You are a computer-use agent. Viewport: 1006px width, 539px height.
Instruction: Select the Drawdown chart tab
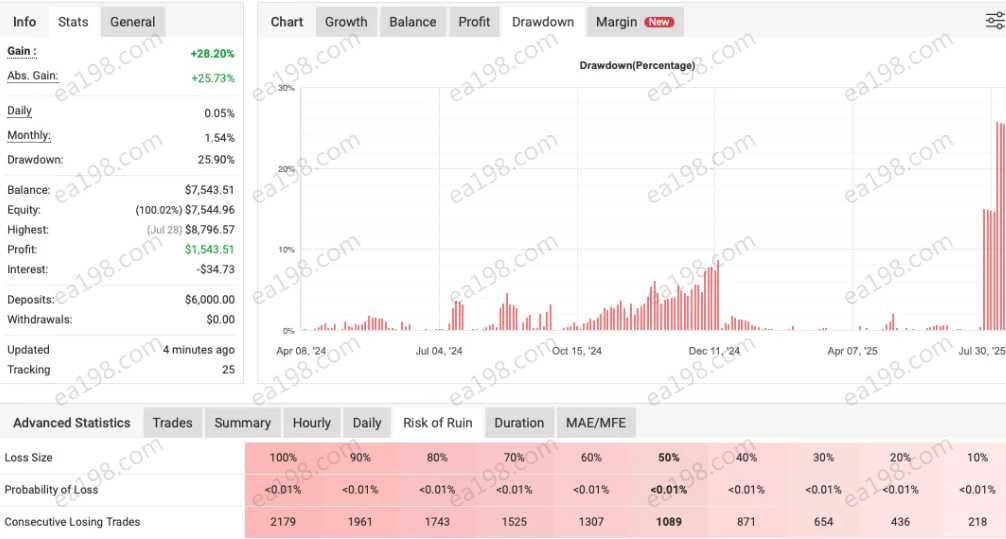point(542,22)
